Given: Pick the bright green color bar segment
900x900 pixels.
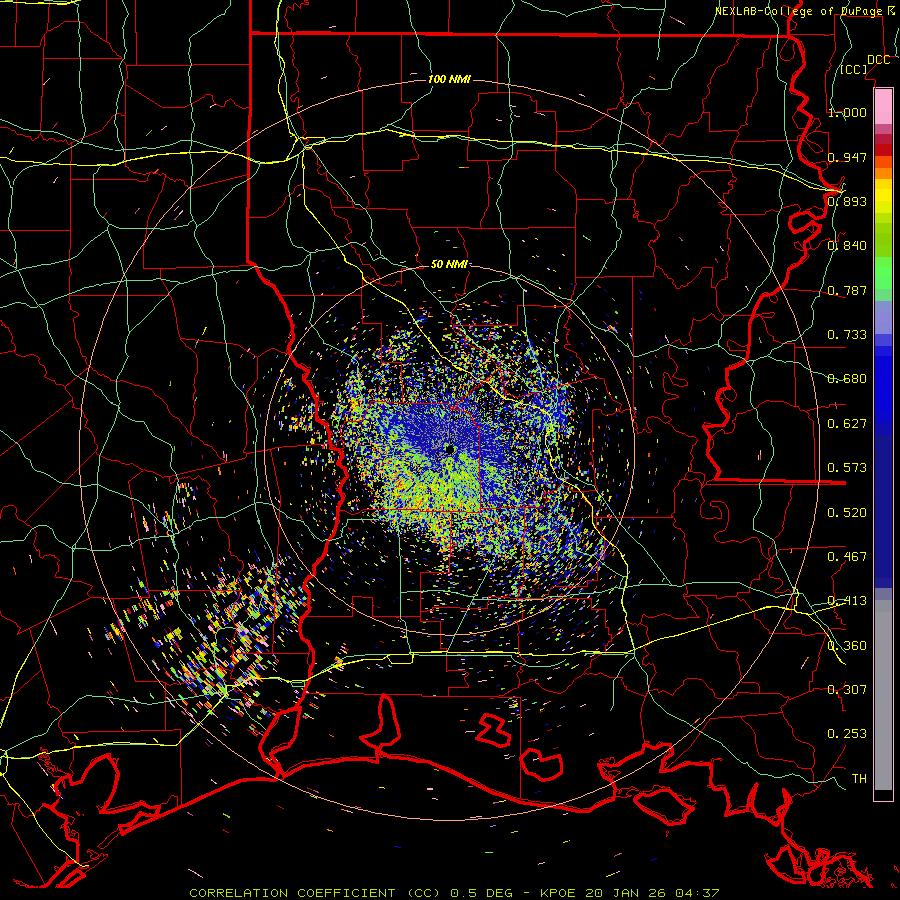Looking at the screenshot, I should [883, 273].
